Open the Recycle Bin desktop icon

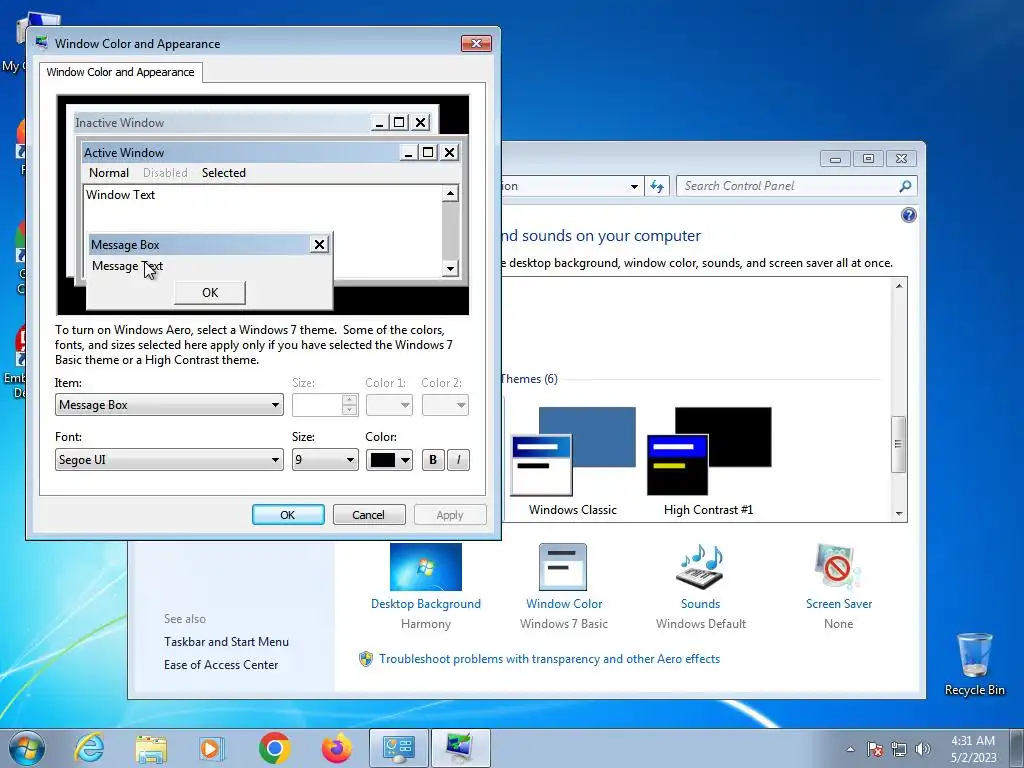(x=974, y=656)
